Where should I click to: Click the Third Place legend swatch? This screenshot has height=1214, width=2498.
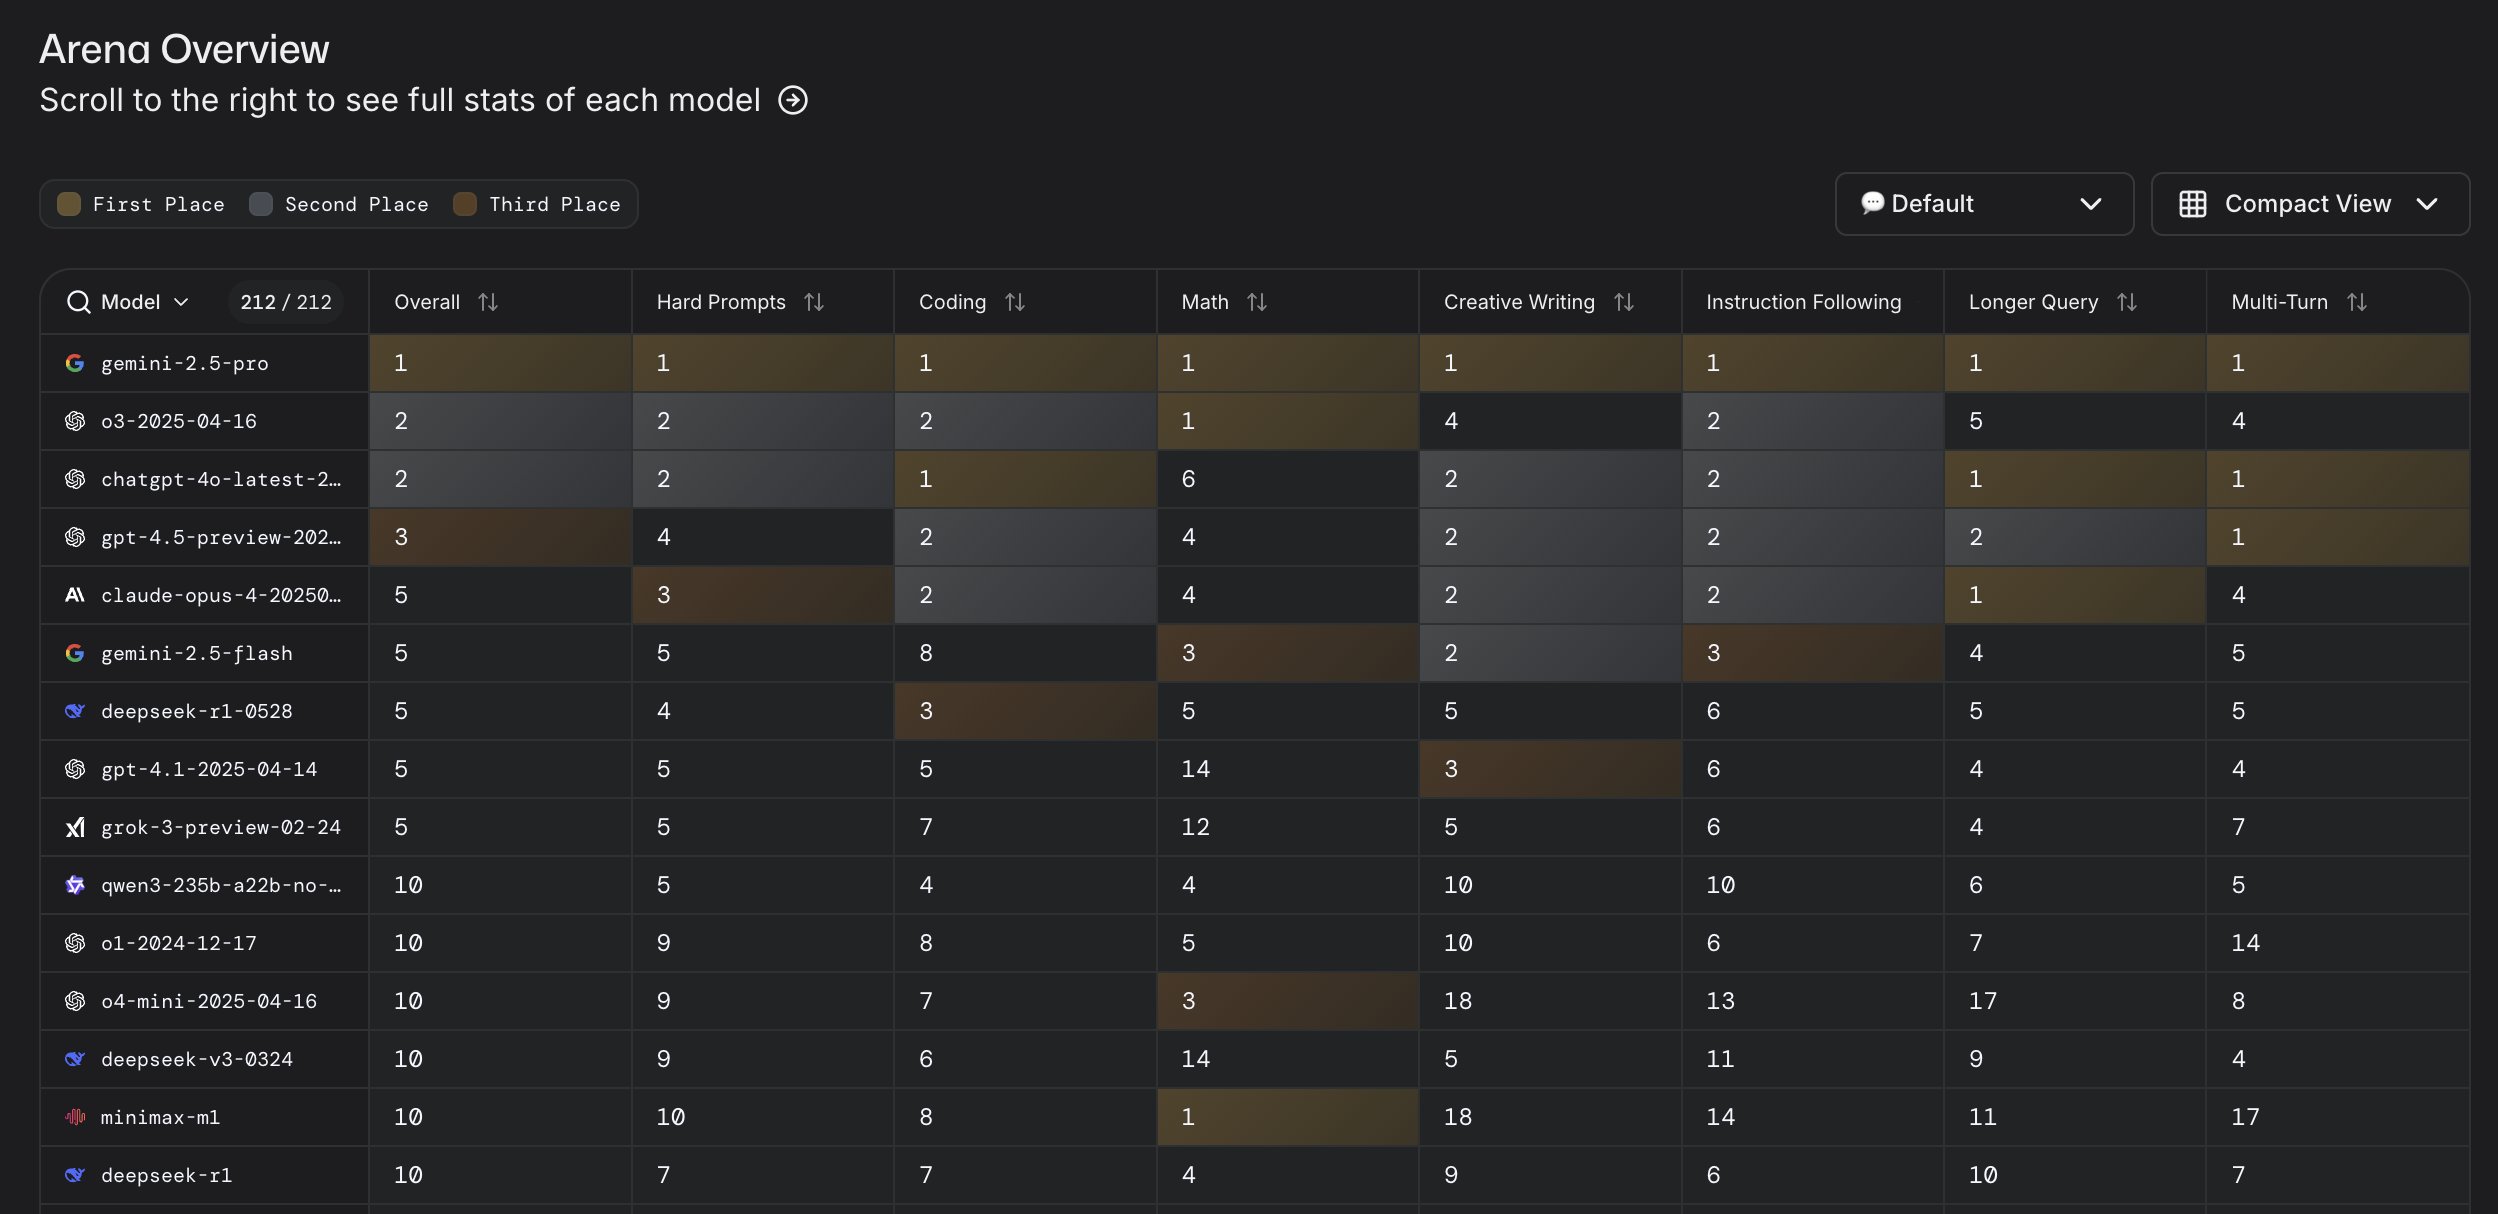coord(465,204)
